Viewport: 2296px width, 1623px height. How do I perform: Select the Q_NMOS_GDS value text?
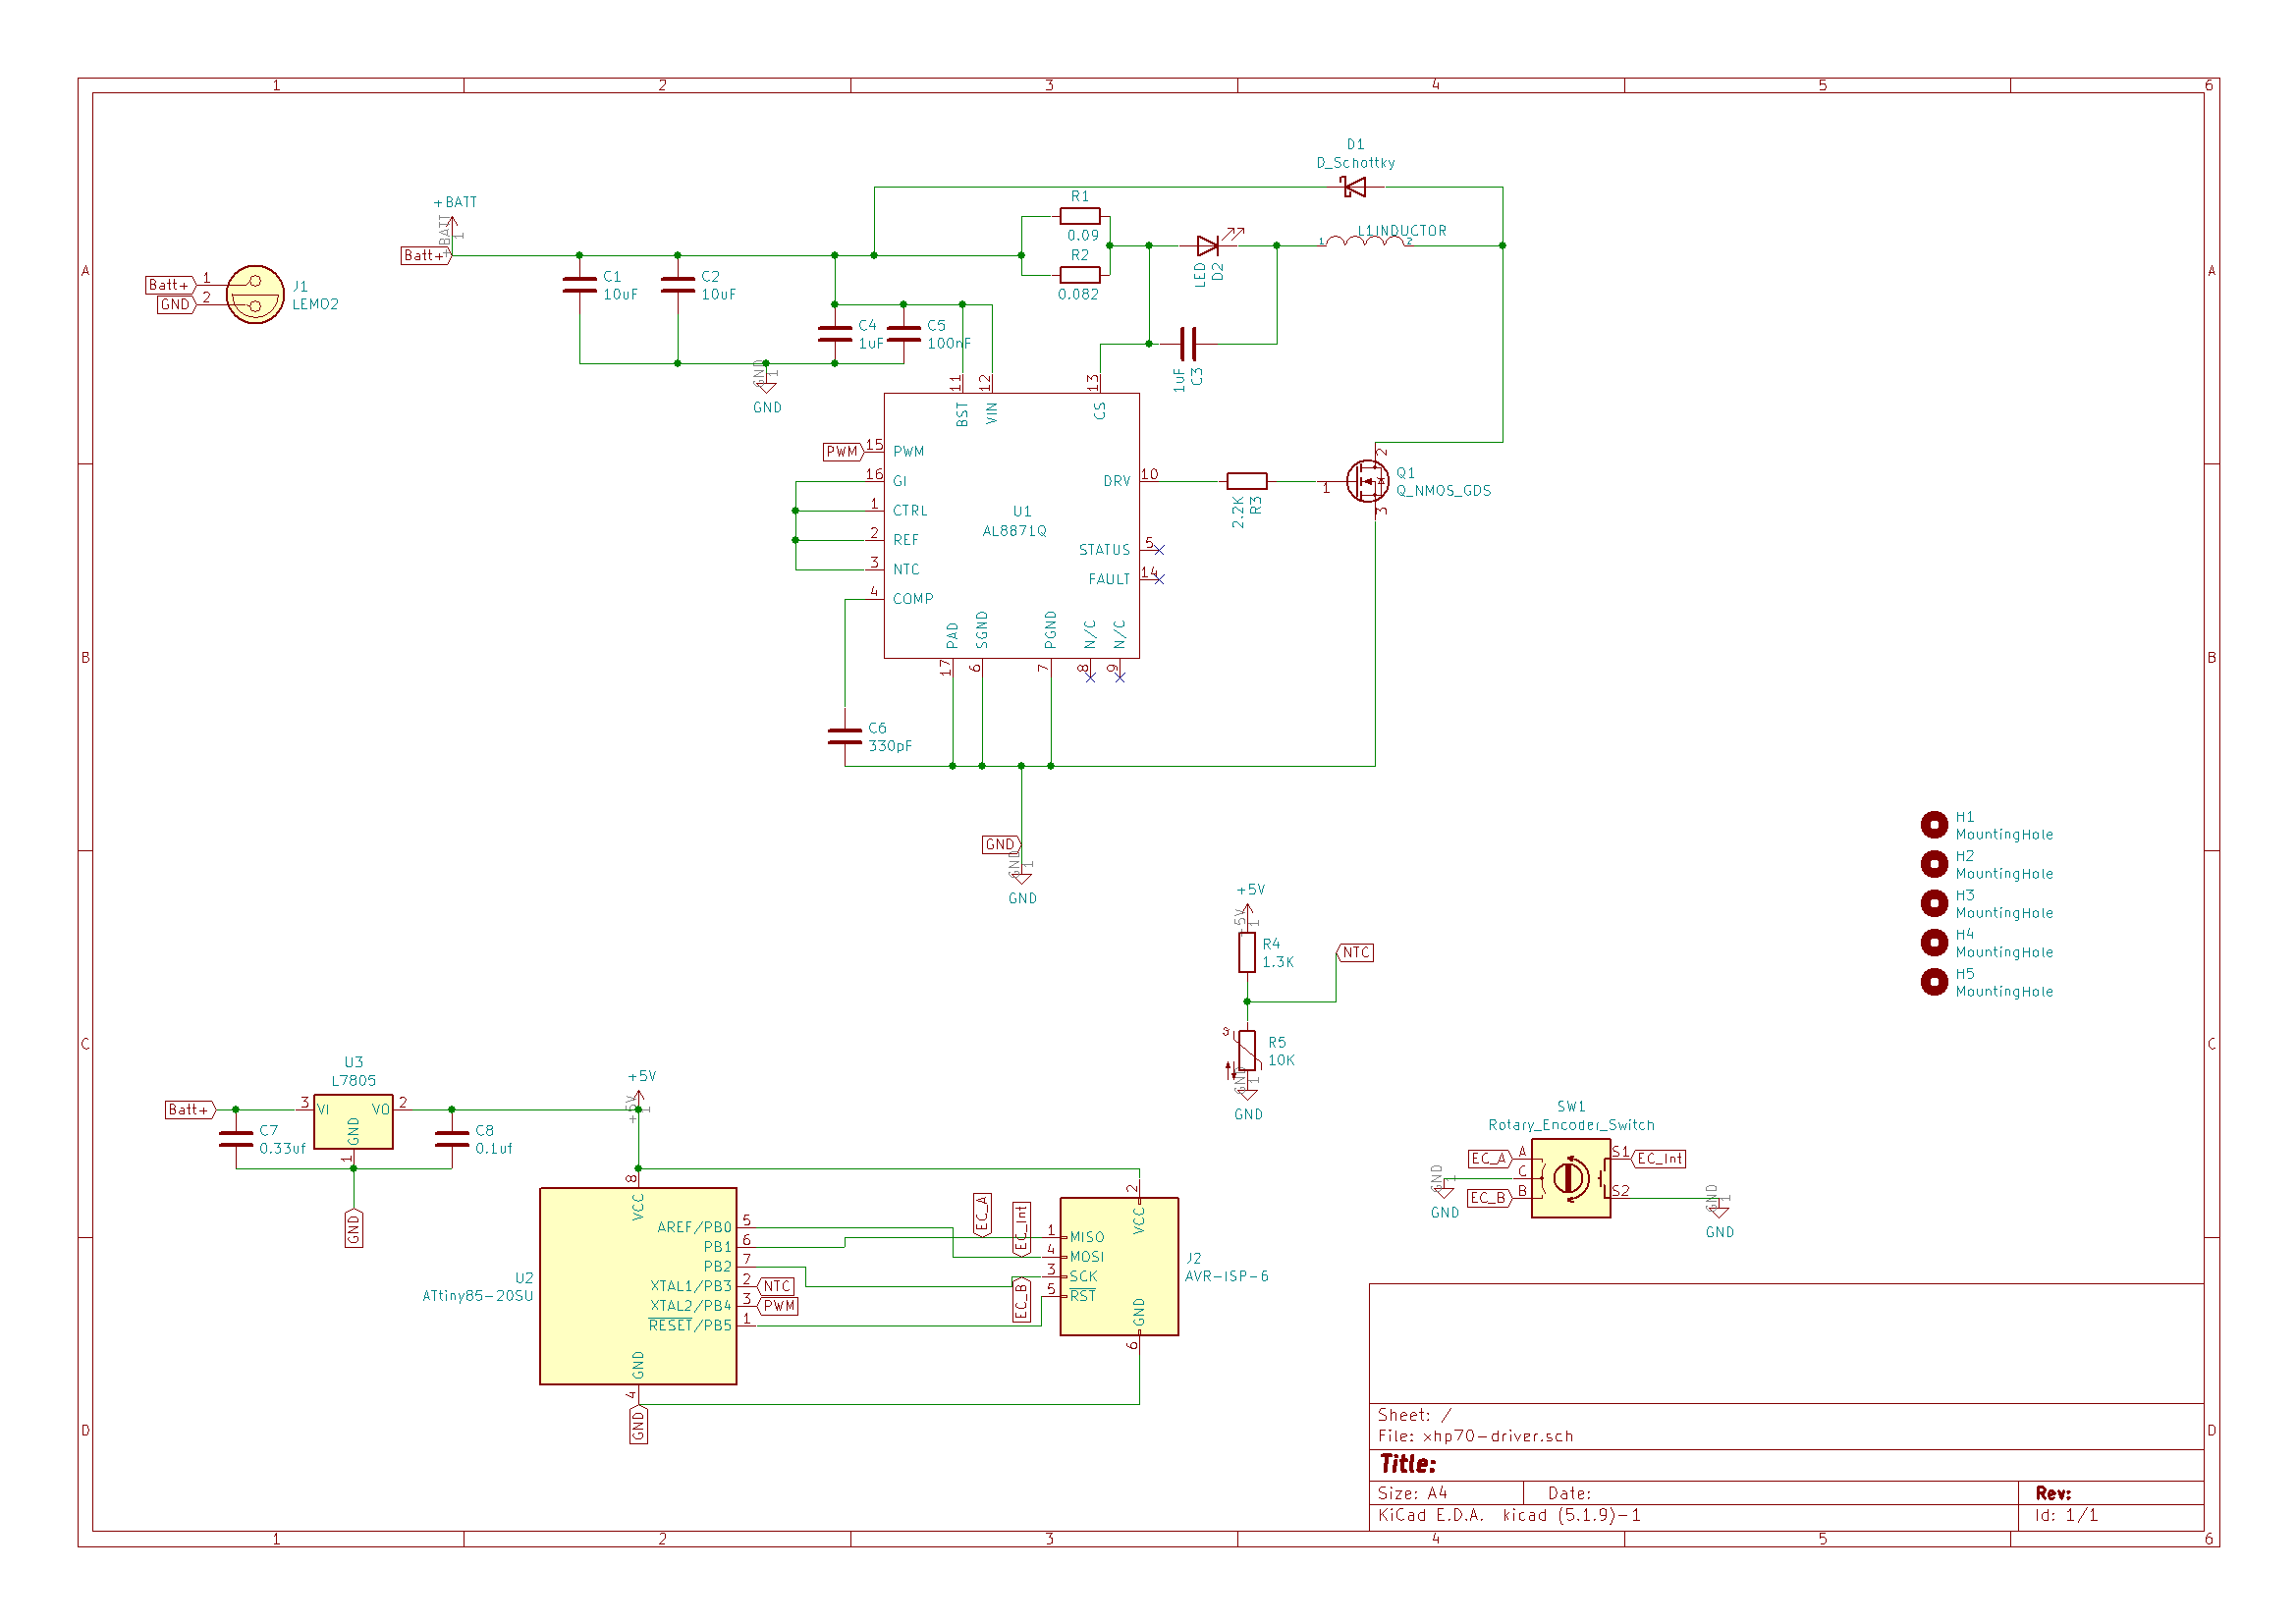[1443, 491]
